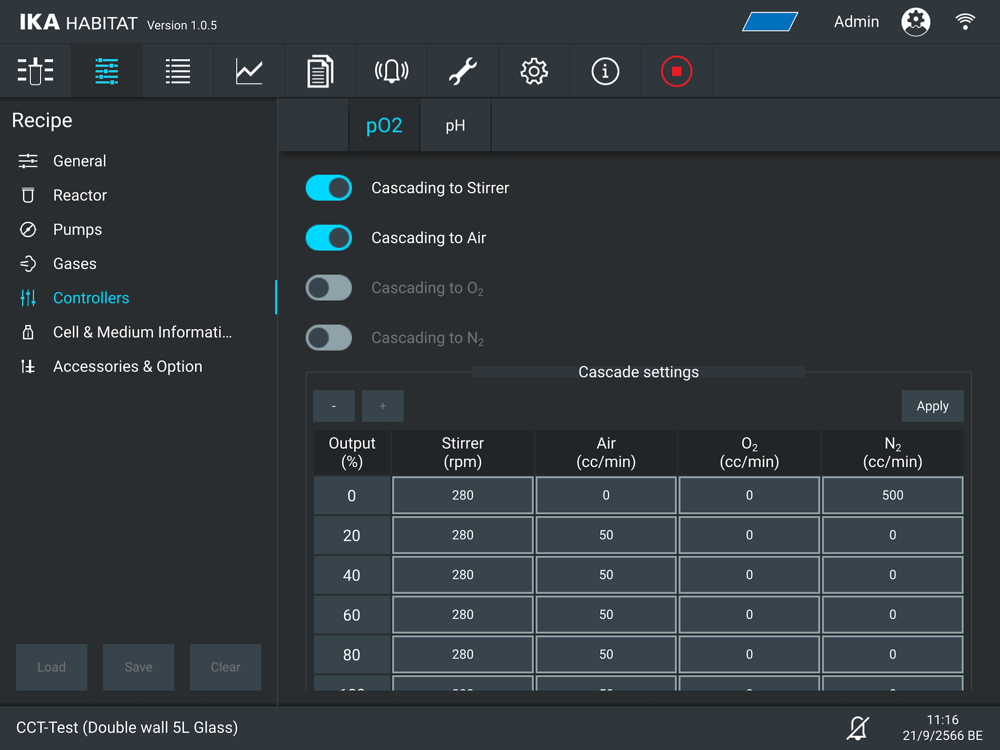
Task: Open the reactor overview icon in toolbar
Action: pyautogui.click(x=35, y=71)
